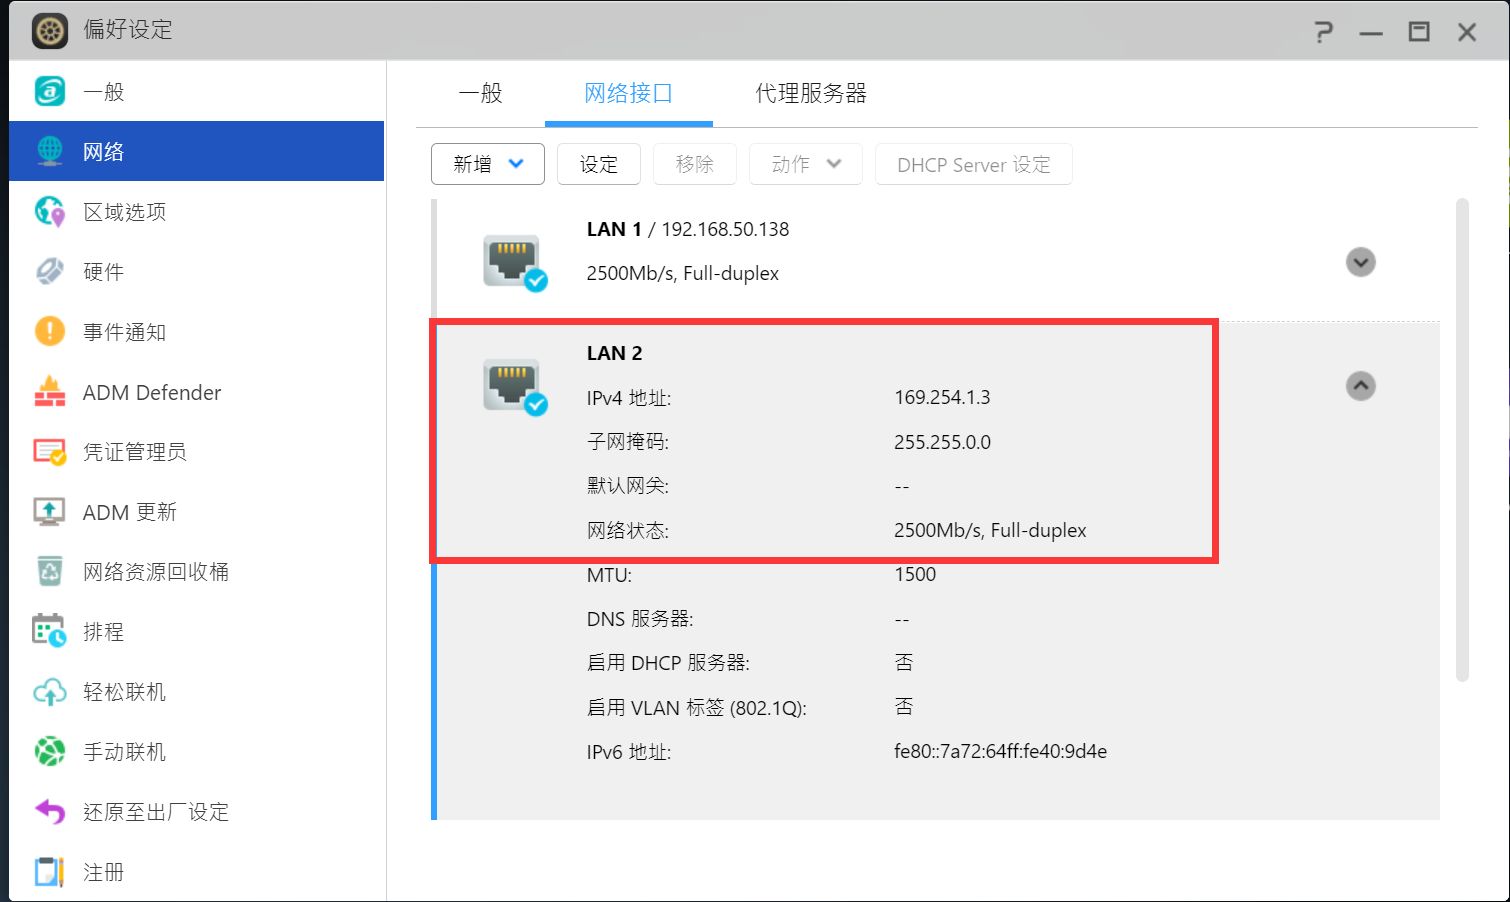
Task: Switch to the 网络接口 tab
Action: (x=628, y=93)
